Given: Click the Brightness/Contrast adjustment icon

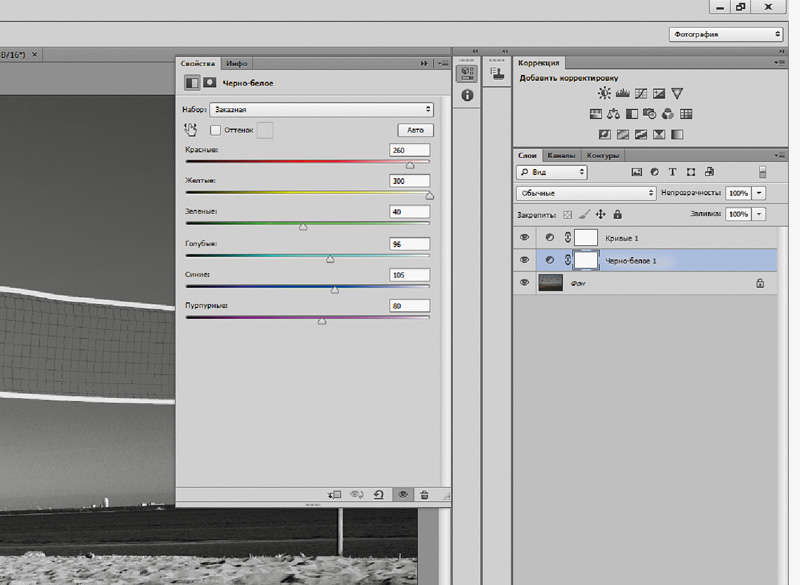Looking at the screenshot, I should [604, 93].
